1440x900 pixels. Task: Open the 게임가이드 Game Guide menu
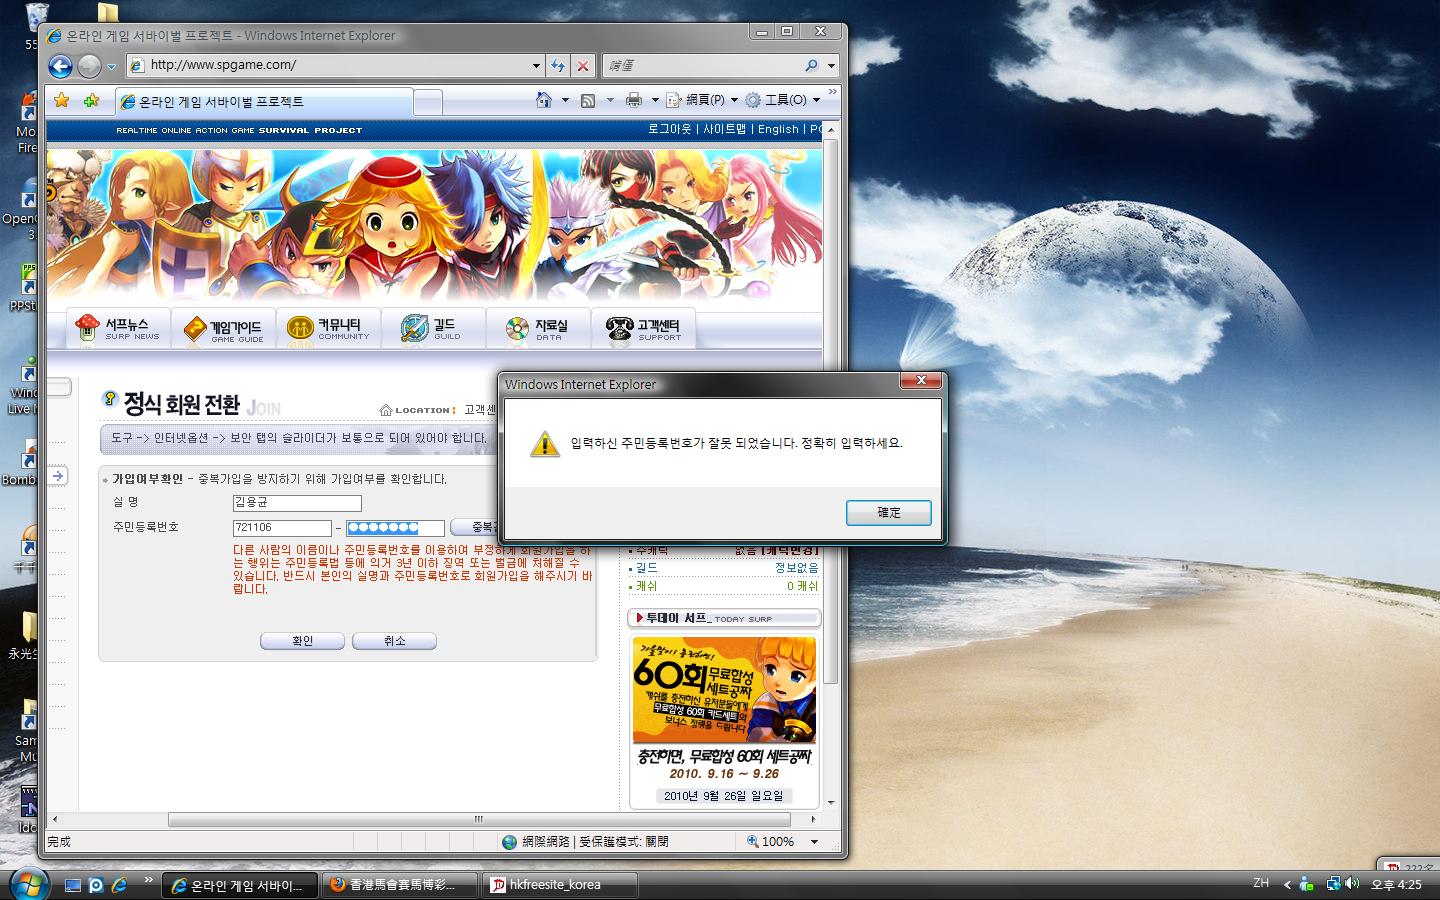[224, 329]
